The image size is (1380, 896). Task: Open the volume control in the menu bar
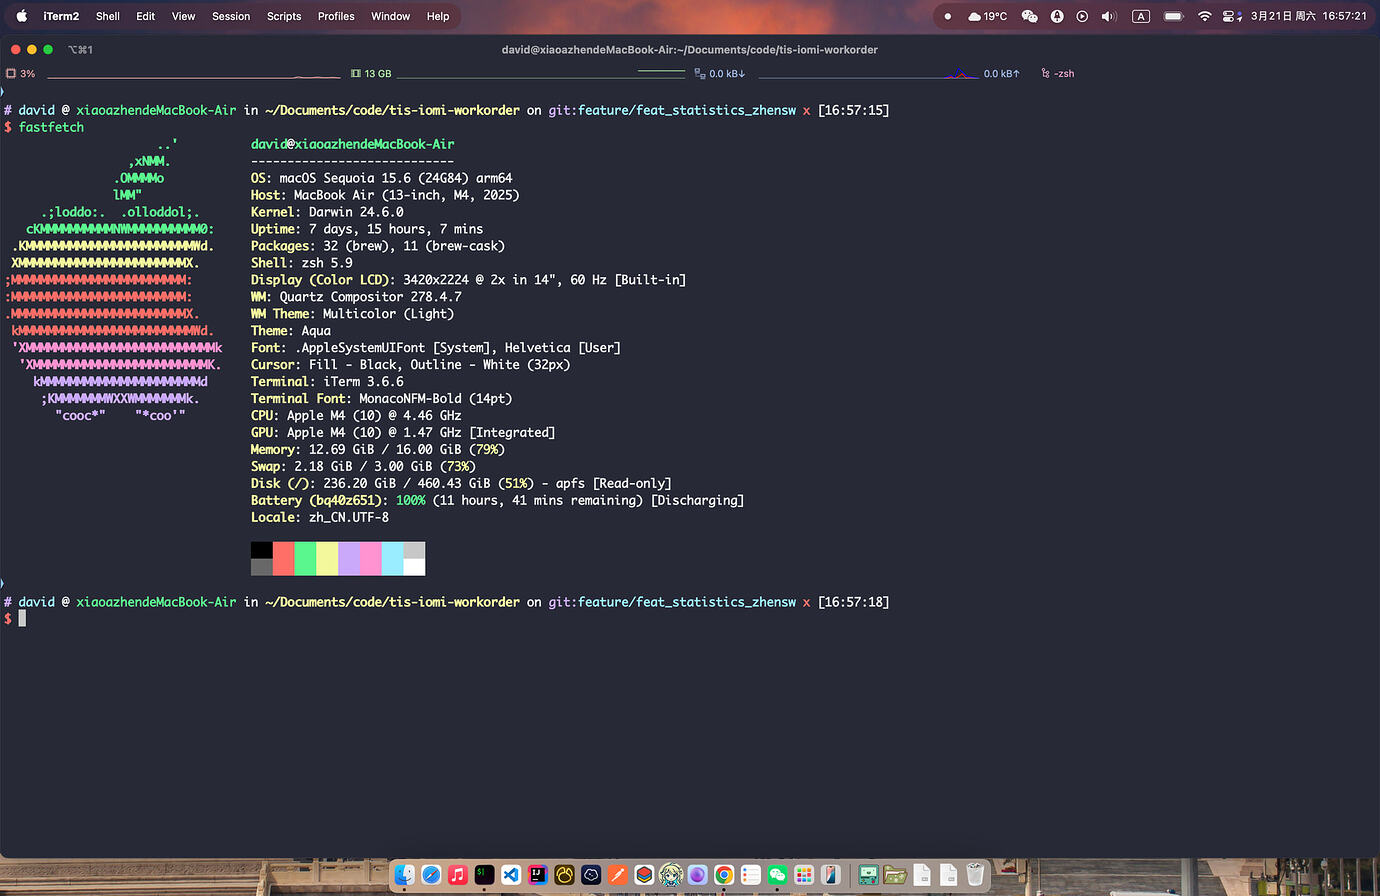point(1108,16)
